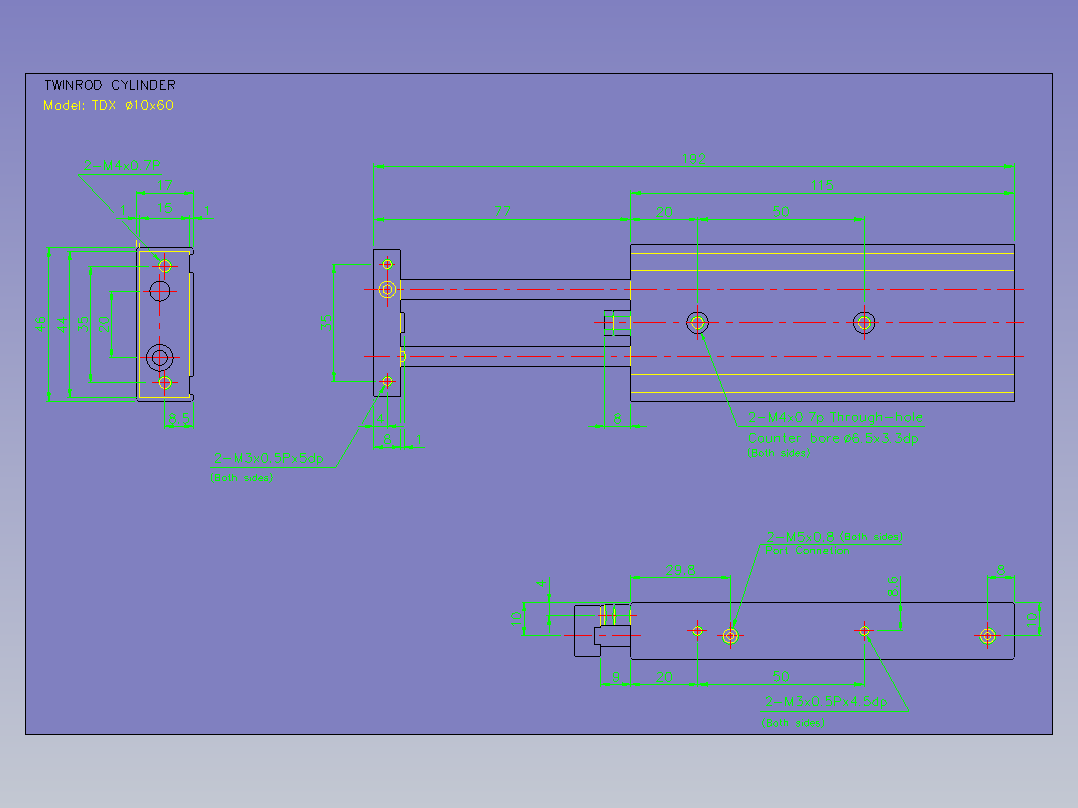Pick the 50 dimension under 115

pyautogui.click(x=781, y=211)
